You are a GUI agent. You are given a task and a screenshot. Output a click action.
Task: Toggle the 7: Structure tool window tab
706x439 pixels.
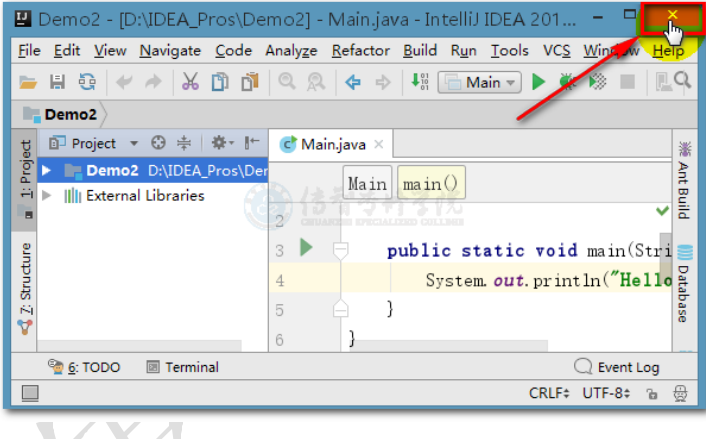pyautogui.click(x=25, y=288)
